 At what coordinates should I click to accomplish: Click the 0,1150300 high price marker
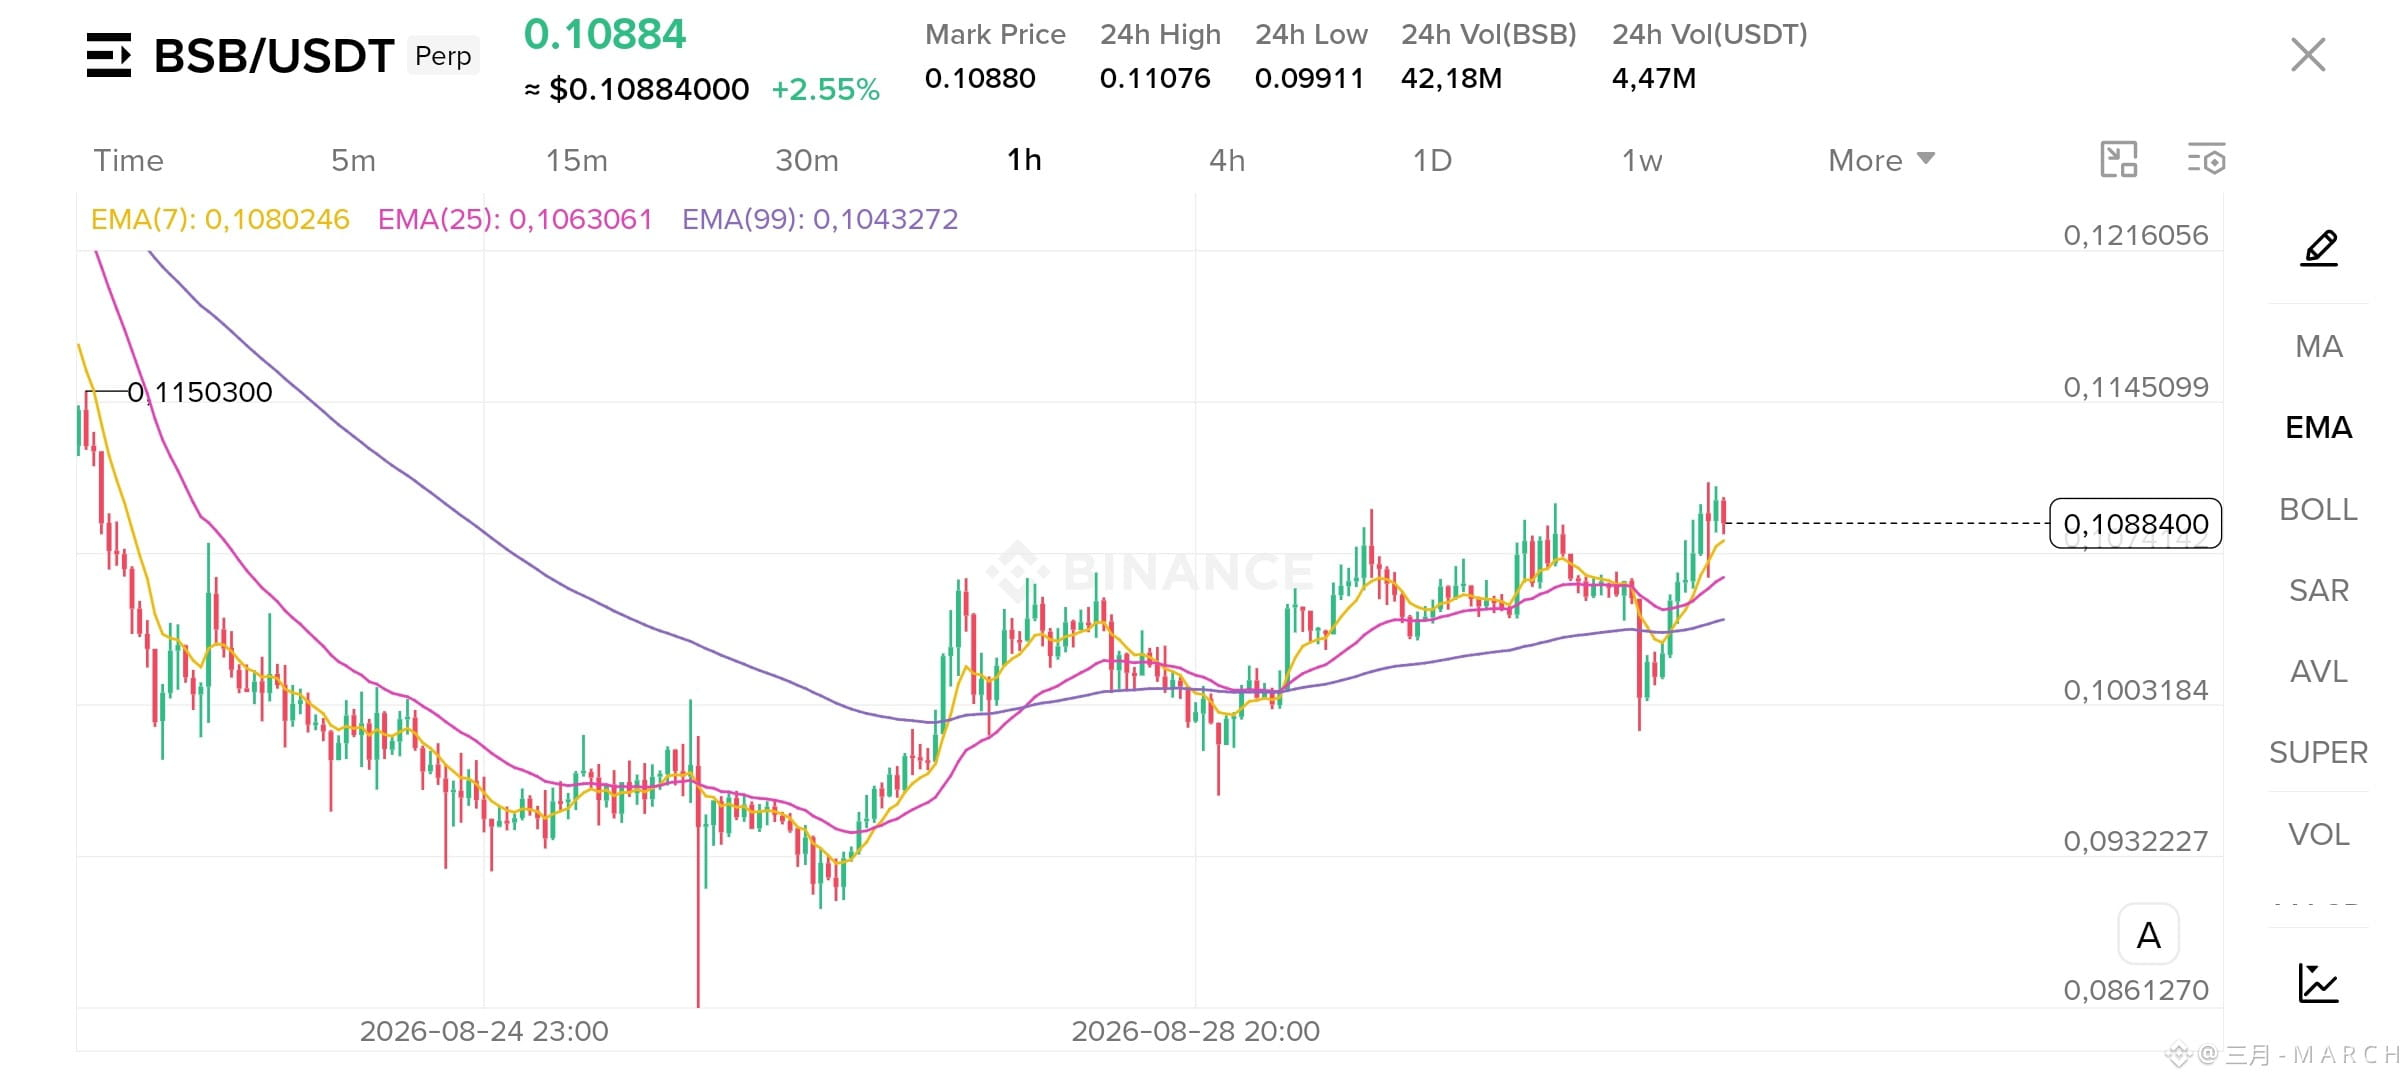(x=200, y=392)
